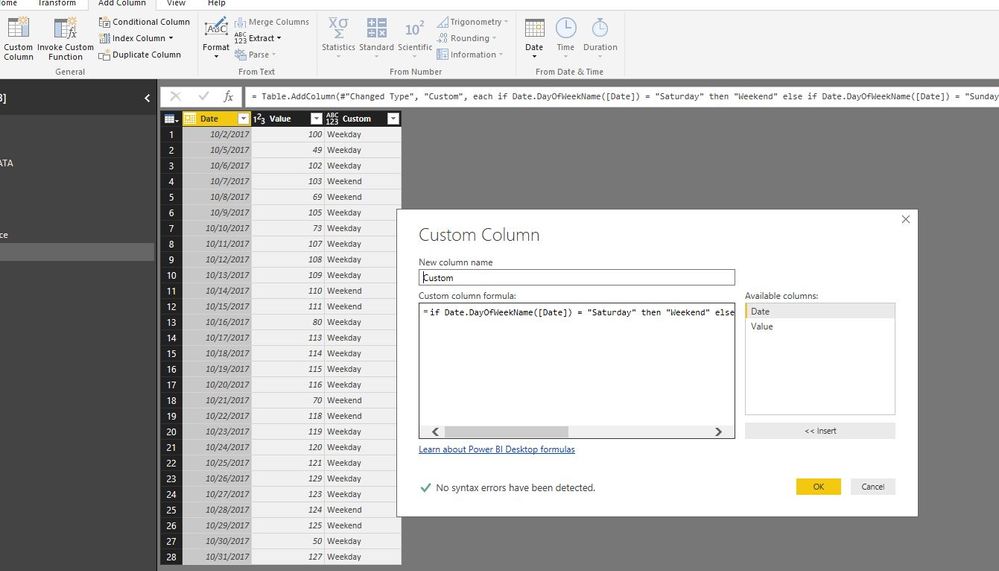The image size is (999, 571).
Task: Click the OK button
Action: [819, 486]
